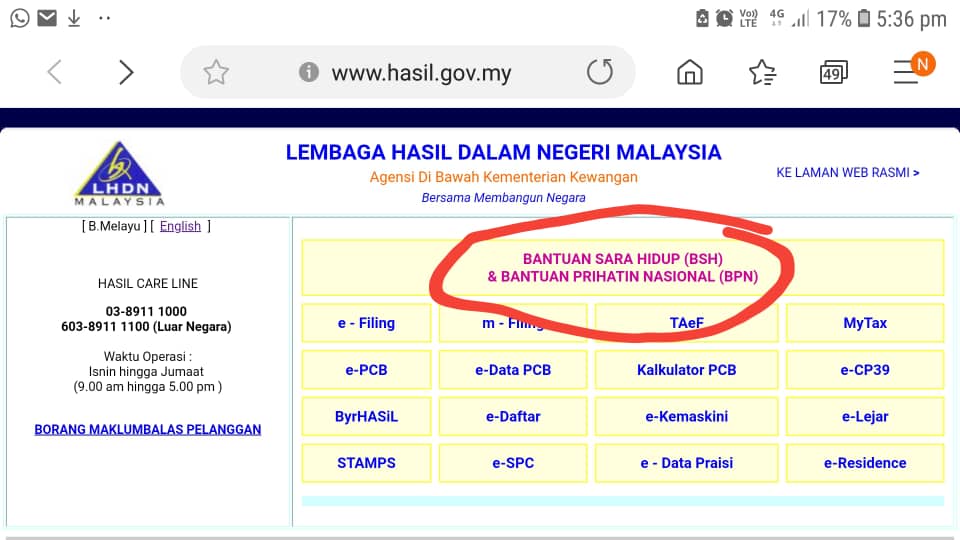Open the MyTax button
This screenshot has height=540, width=960.
coord(864,323)
